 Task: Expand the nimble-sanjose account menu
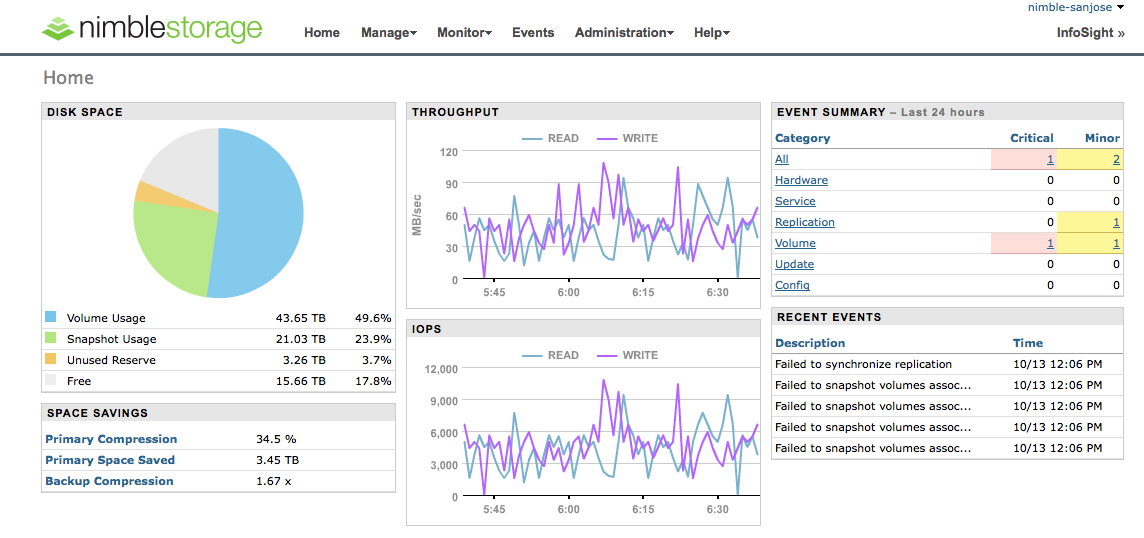pyautogui.click(x=1075, y=7)
